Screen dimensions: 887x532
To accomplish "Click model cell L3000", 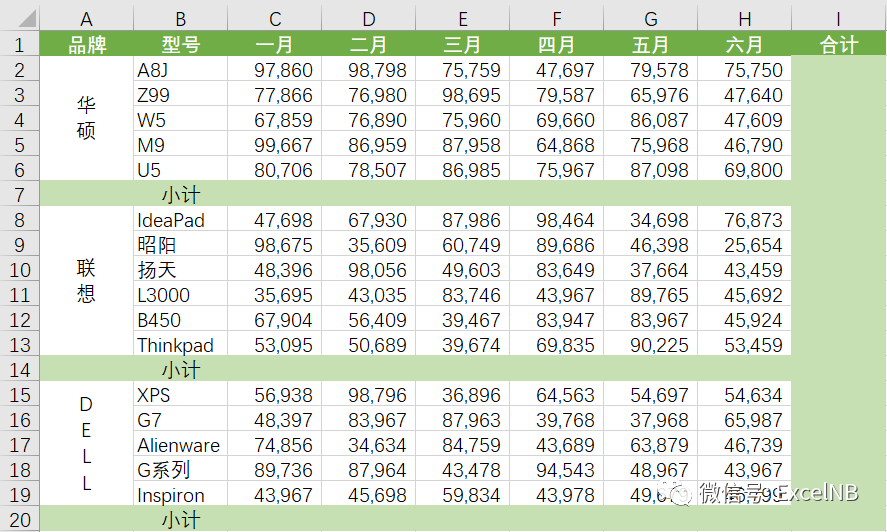I will pos(180,294).
